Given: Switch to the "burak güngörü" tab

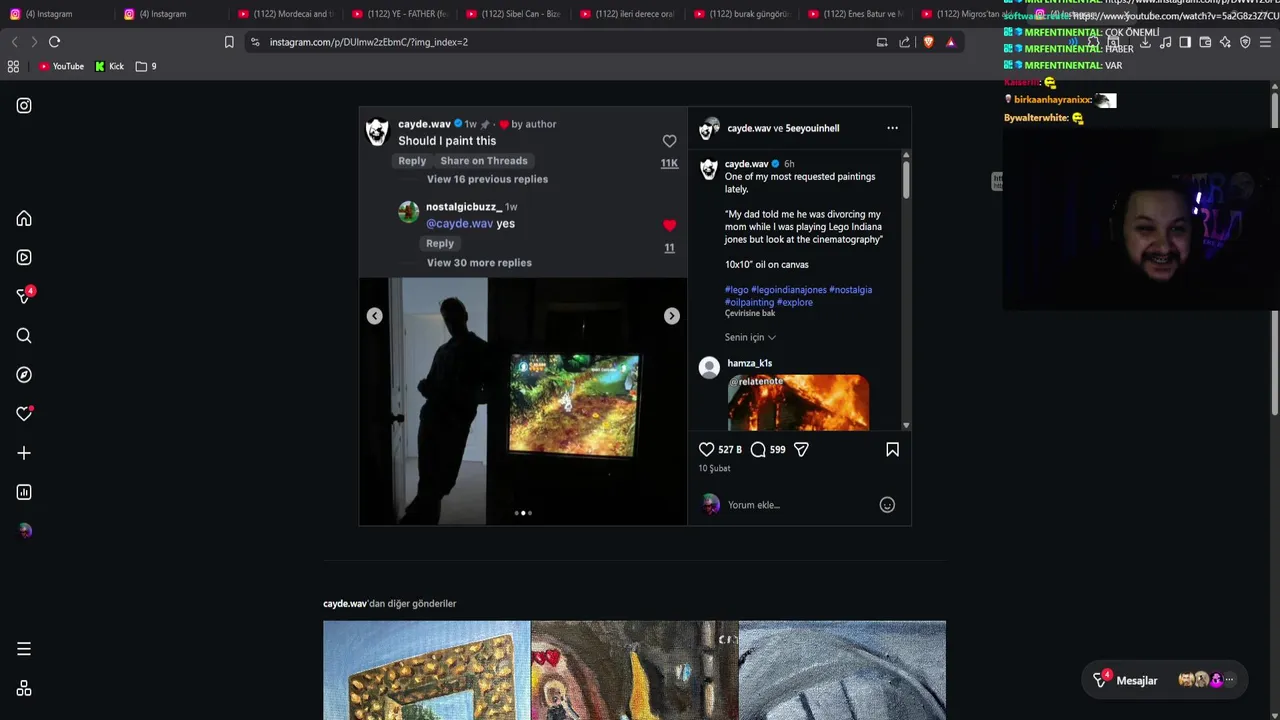Looking at the screenshot, I should [x=741, y=14].
